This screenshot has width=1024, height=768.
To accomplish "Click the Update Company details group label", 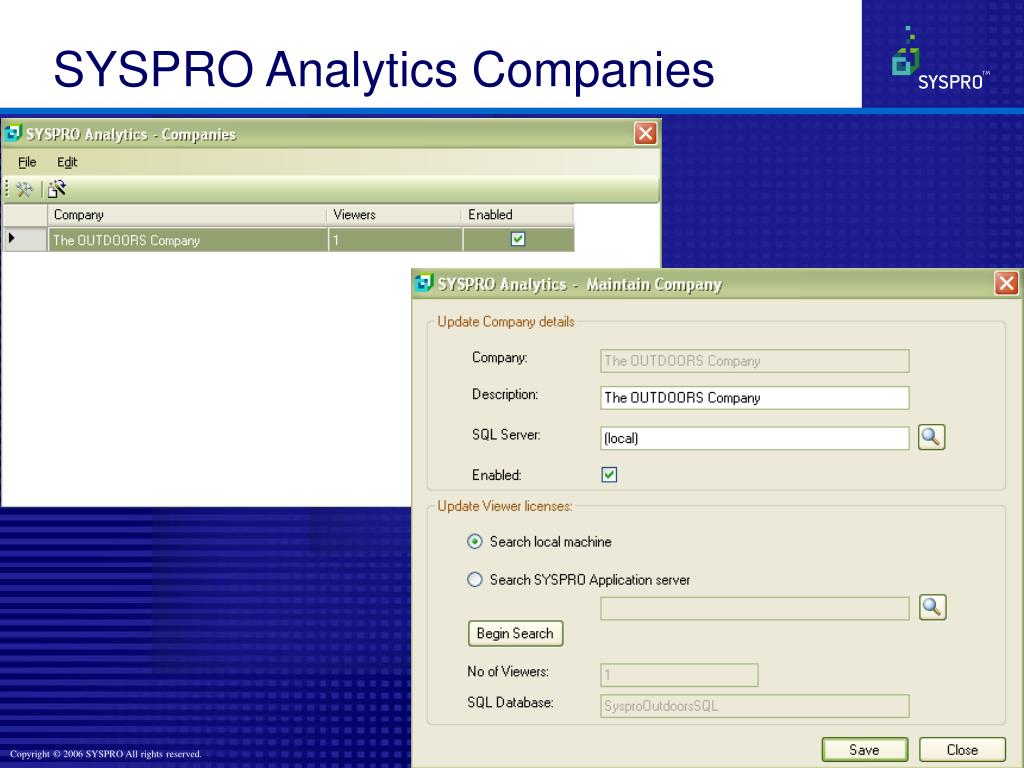I will 506,321.
